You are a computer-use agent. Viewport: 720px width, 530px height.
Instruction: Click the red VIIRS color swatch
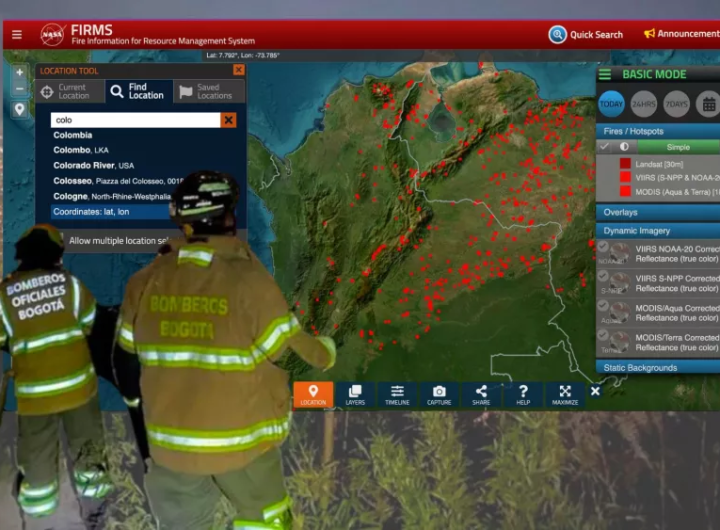coord(625,177)
